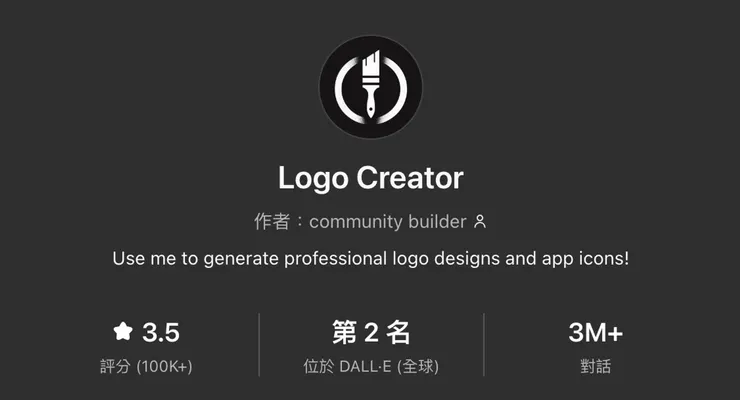
Task: Click the 3M+ conversations count
Action: click(596, 332)
